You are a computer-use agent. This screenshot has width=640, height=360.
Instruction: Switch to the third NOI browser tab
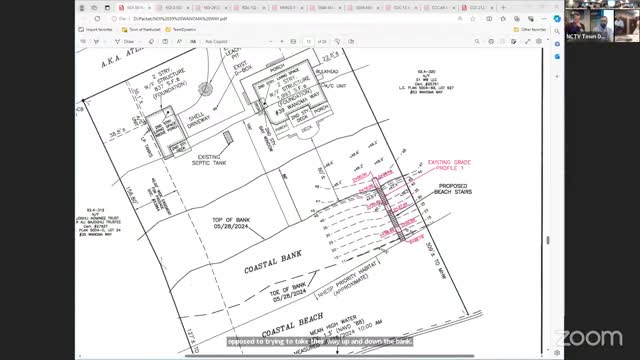[211, 8]
